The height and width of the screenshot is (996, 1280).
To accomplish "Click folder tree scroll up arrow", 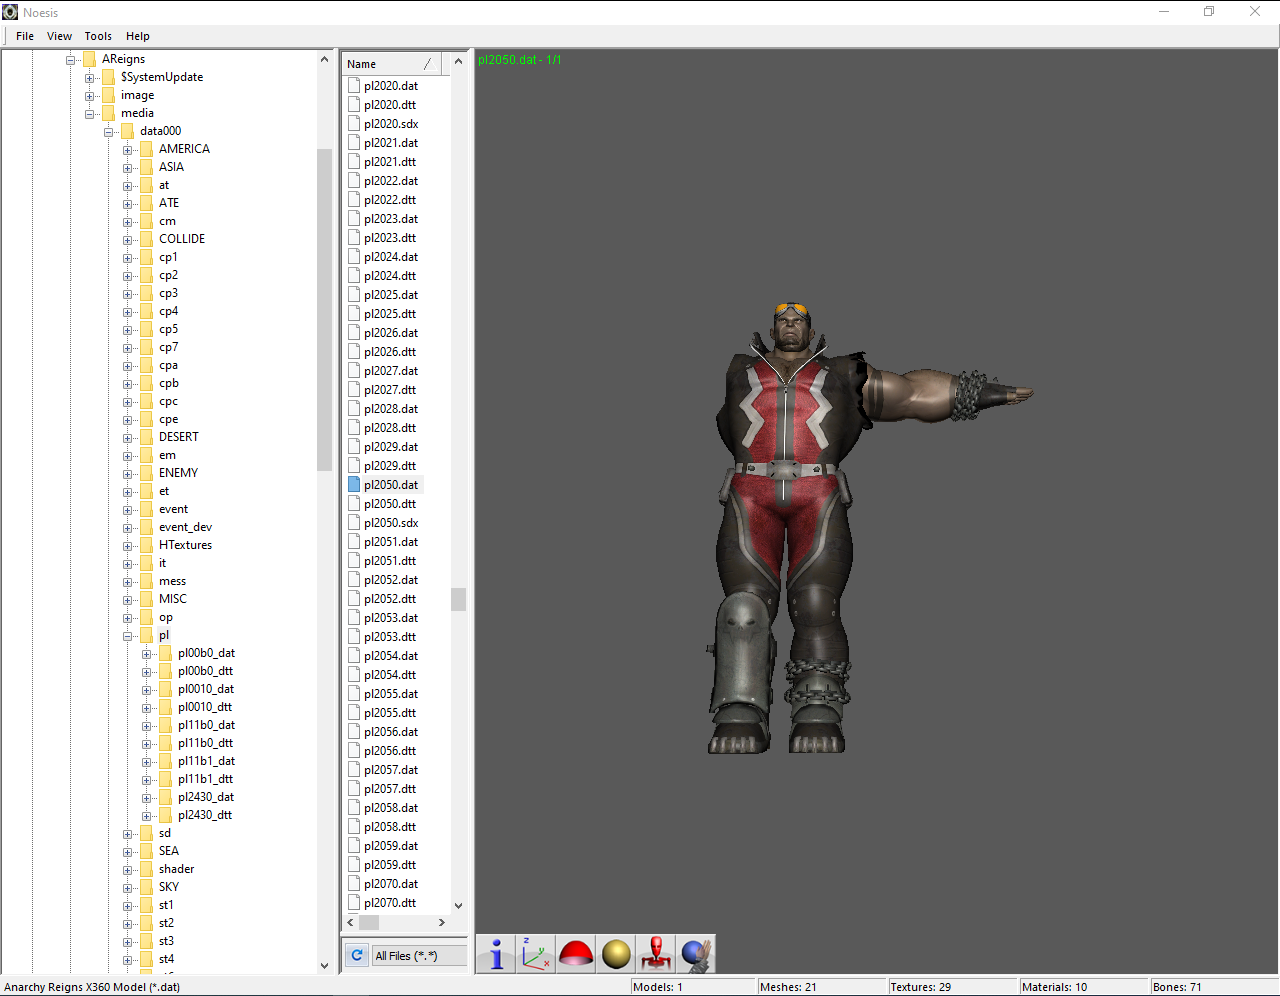I will [x=324, y=59].
